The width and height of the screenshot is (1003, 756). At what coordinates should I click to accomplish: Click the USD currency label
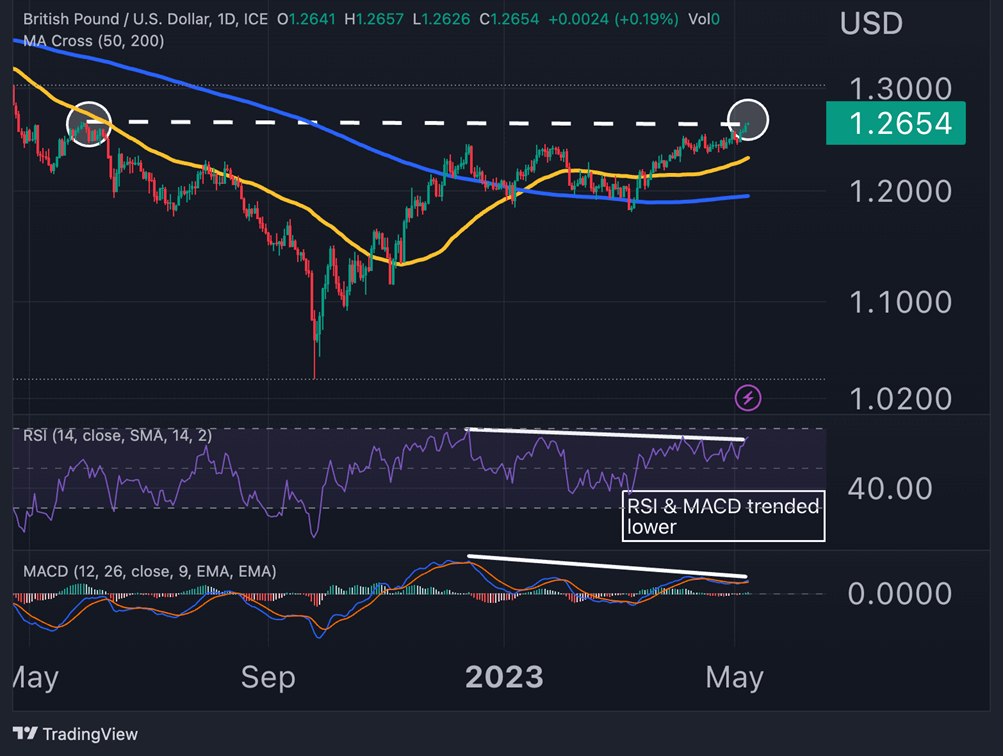tap(871, 24)
